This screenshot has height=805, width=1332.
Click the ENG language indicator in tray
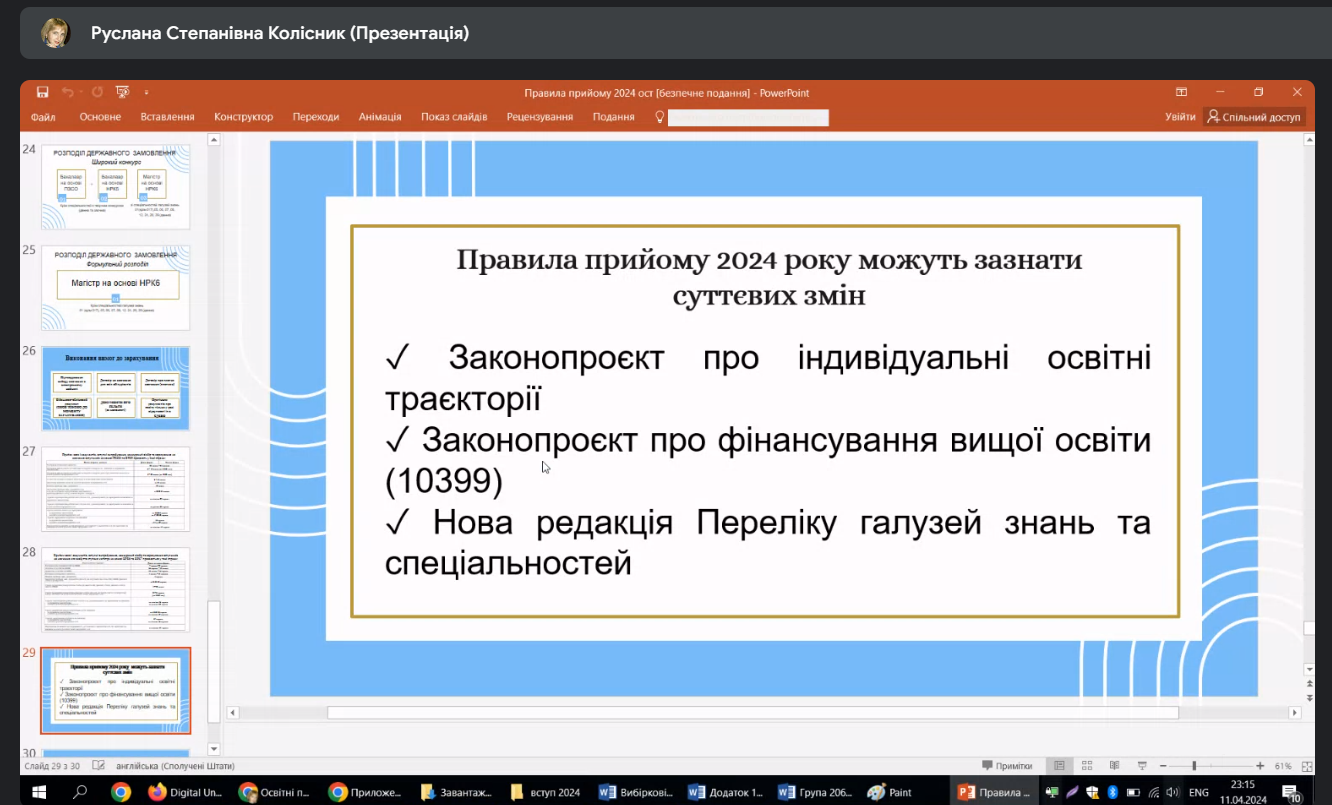pyautogui.click(x=1198, y=792)
